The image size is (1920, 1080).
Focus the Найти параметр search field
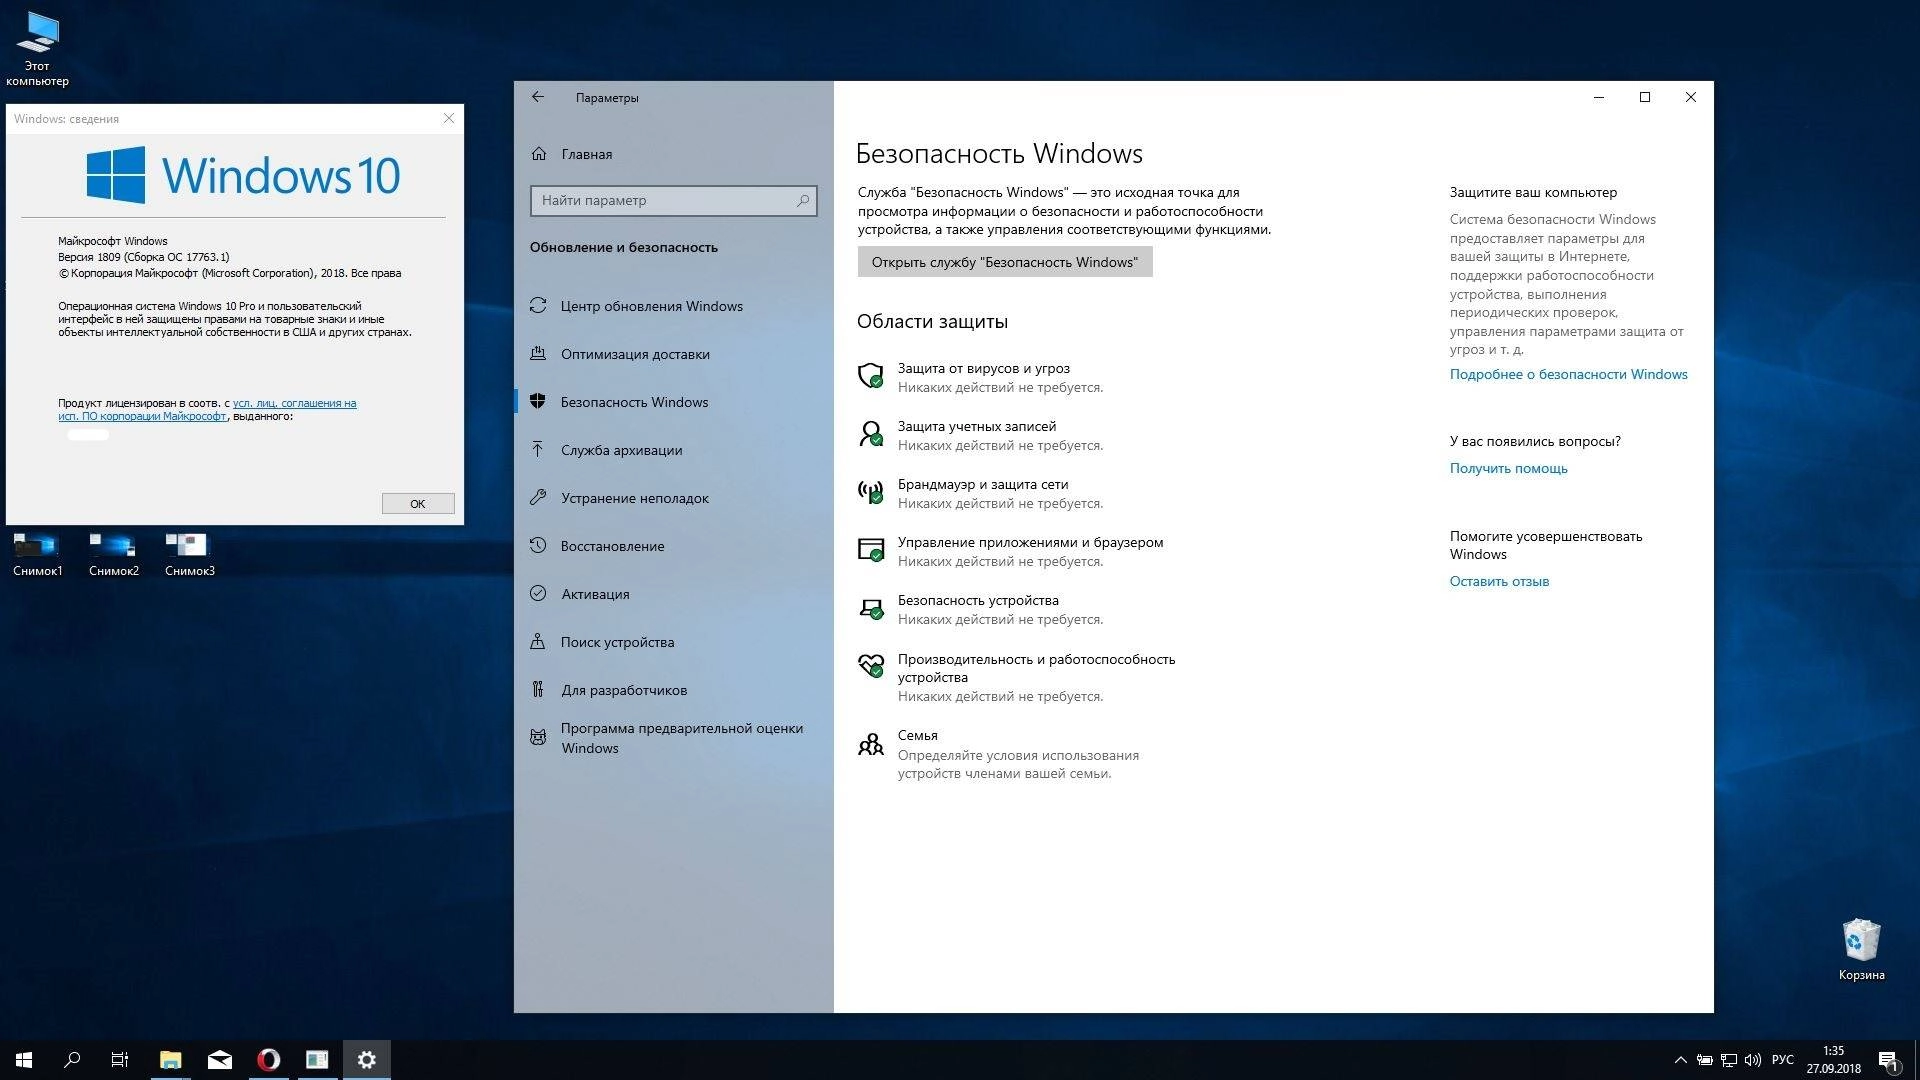(x=673, y=200)
